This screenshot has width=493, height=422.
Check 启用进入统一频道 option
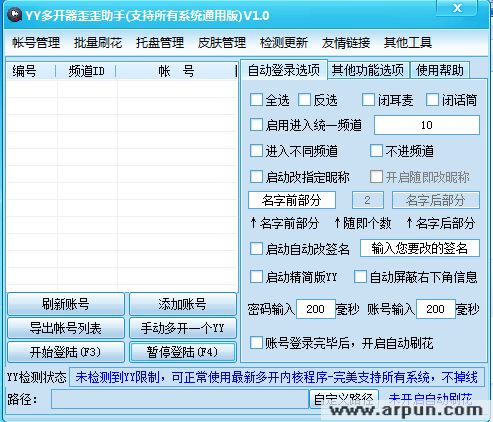256,125
